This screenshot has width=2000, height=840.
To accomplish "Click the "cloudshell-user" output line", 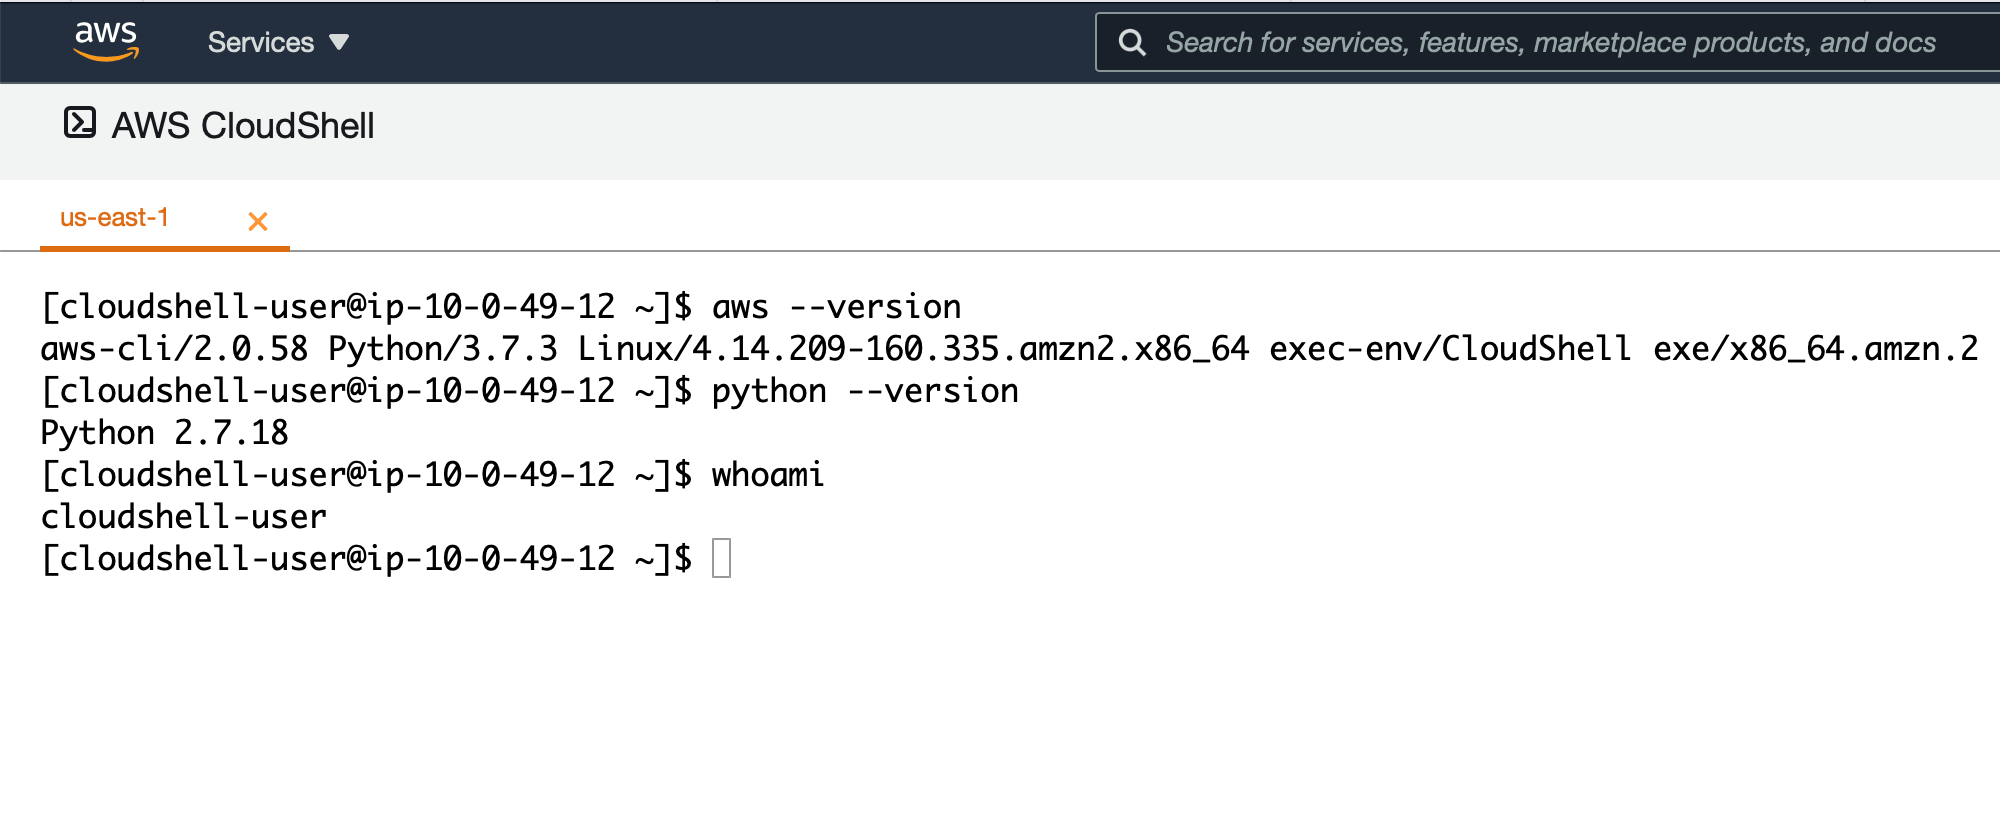I will click(x=183, y=517).
